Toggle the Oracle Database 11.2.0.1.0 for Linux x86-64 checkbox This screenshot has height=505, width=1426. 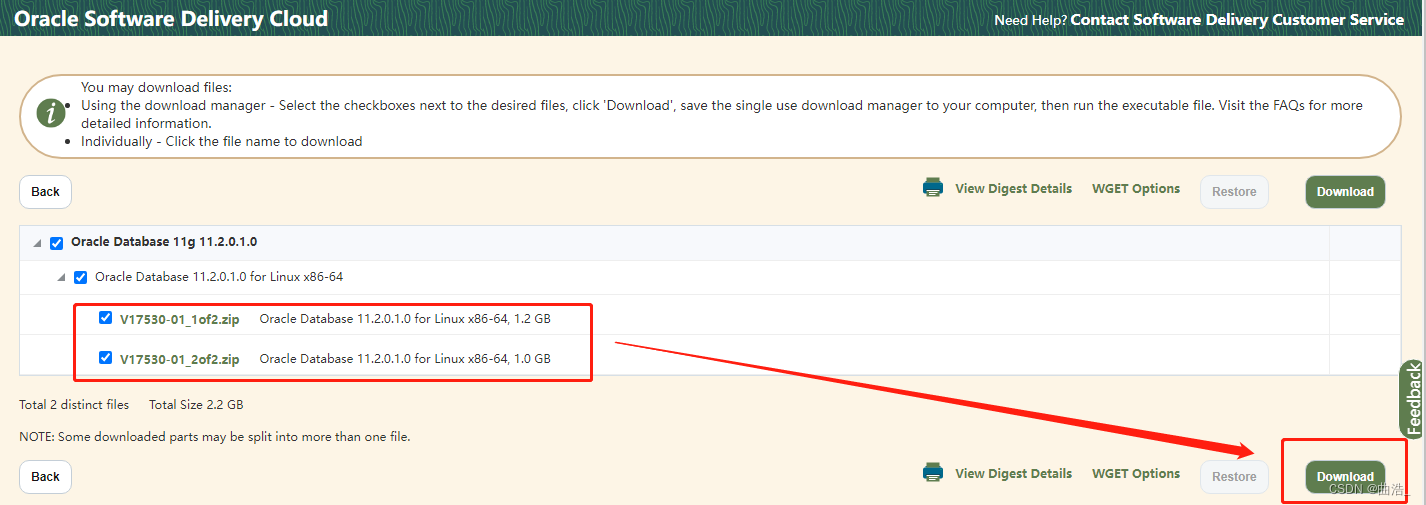(x=81, y=277)
